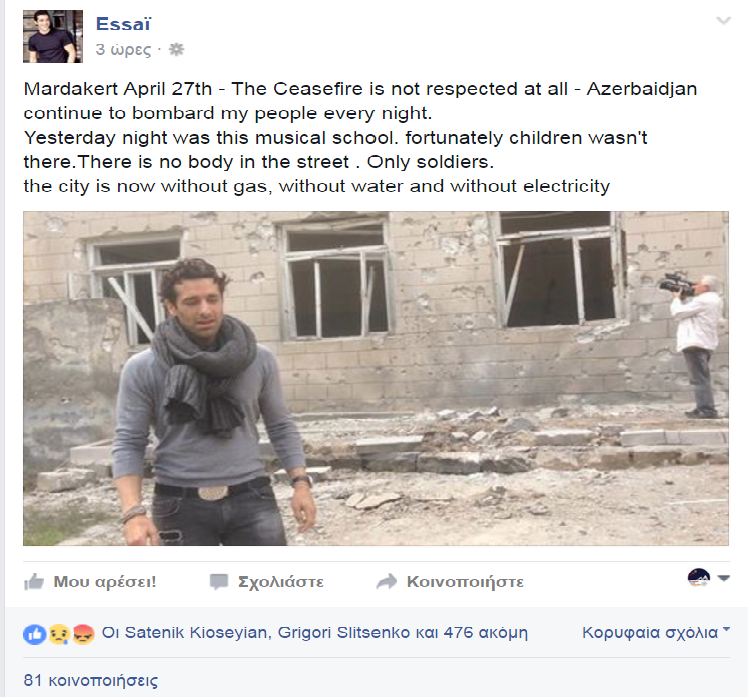The height and width of the screenshot is (697, 748).
Task: Click the comment speech bubble icon
Action: tap(219, 582)
